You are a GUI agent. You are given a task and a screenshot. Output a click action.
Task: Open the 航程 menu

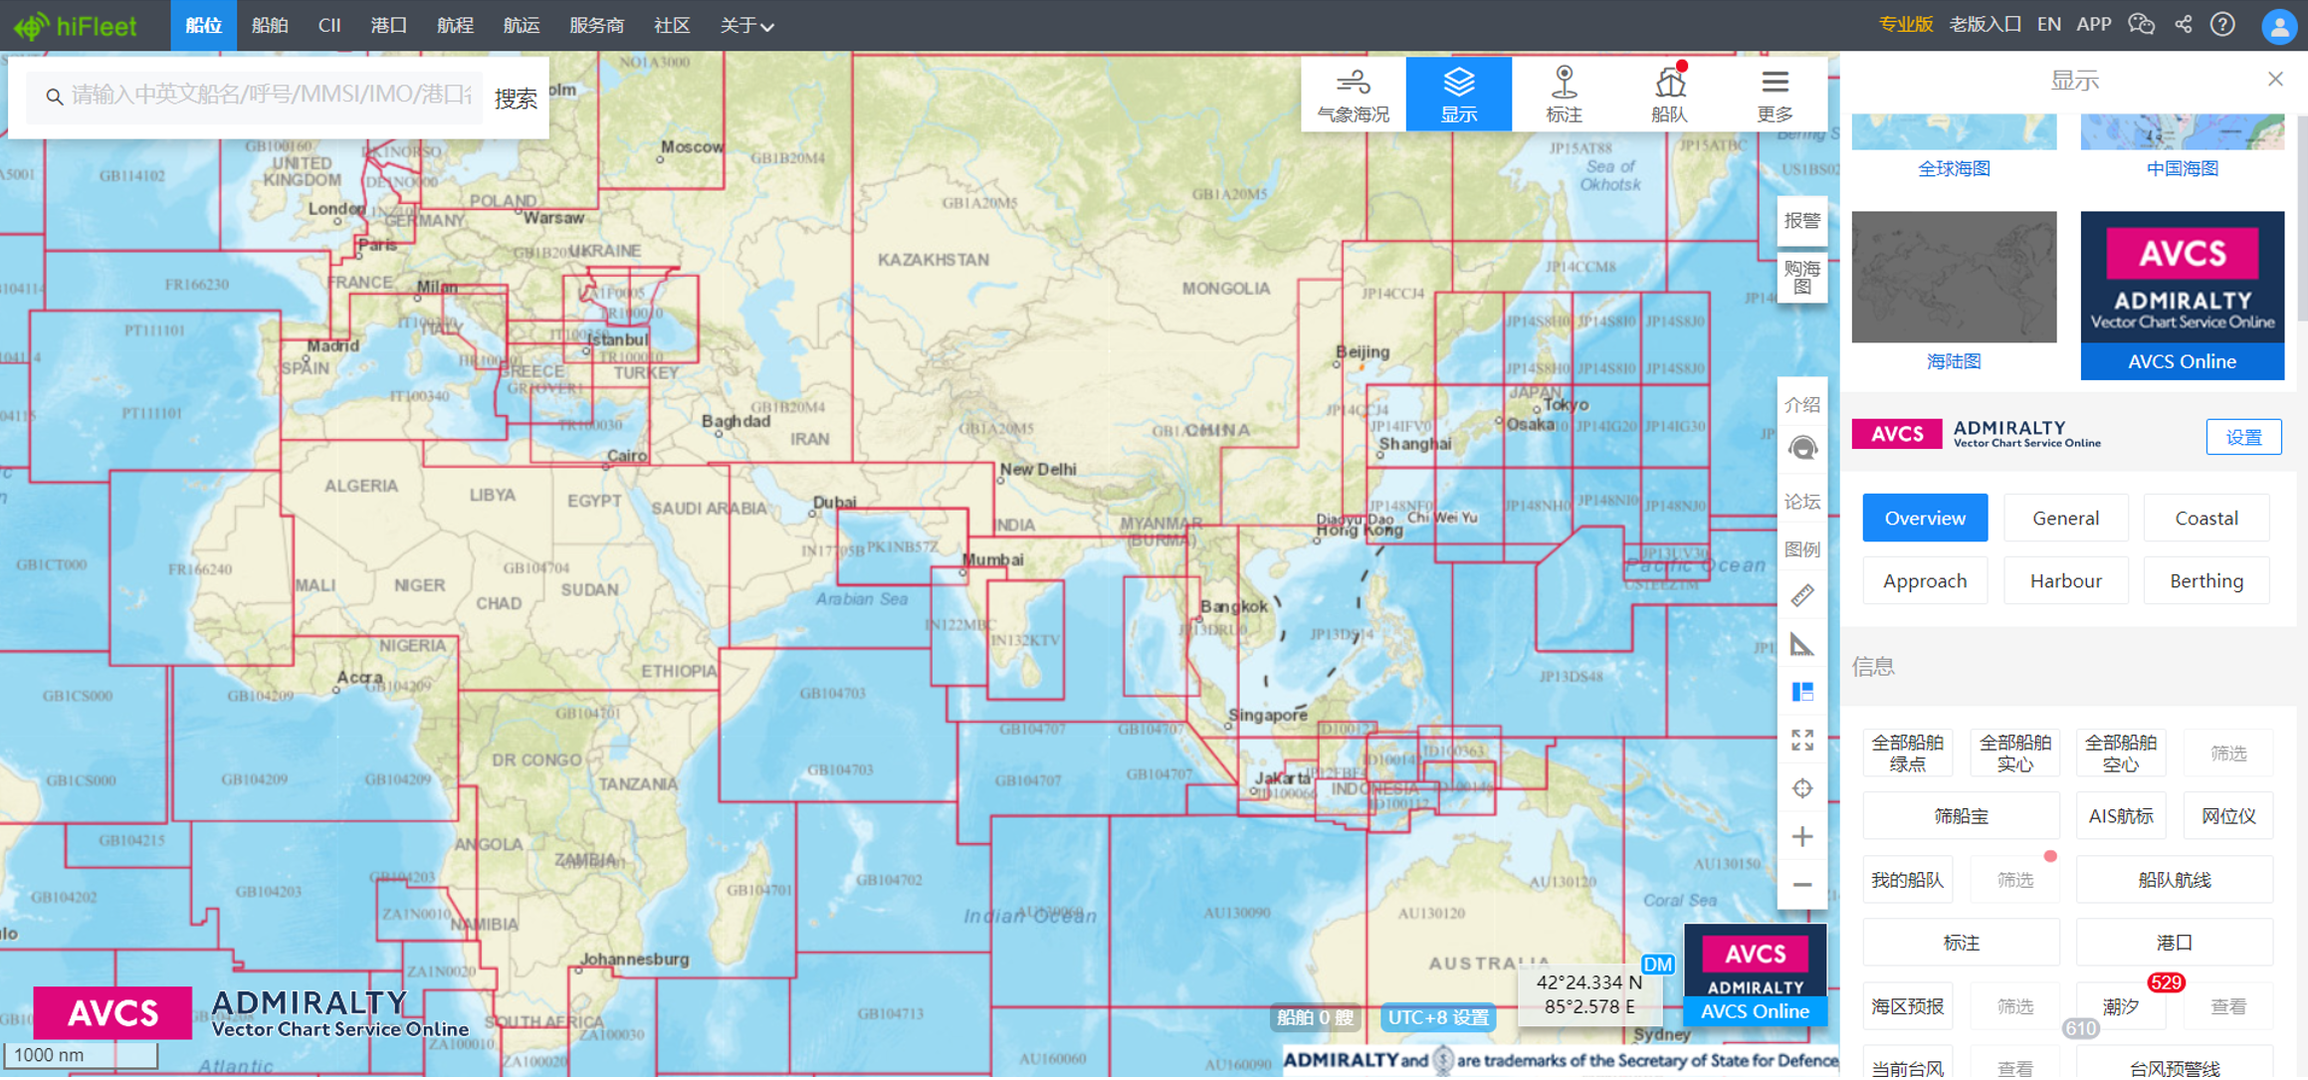tap(455, 25)
